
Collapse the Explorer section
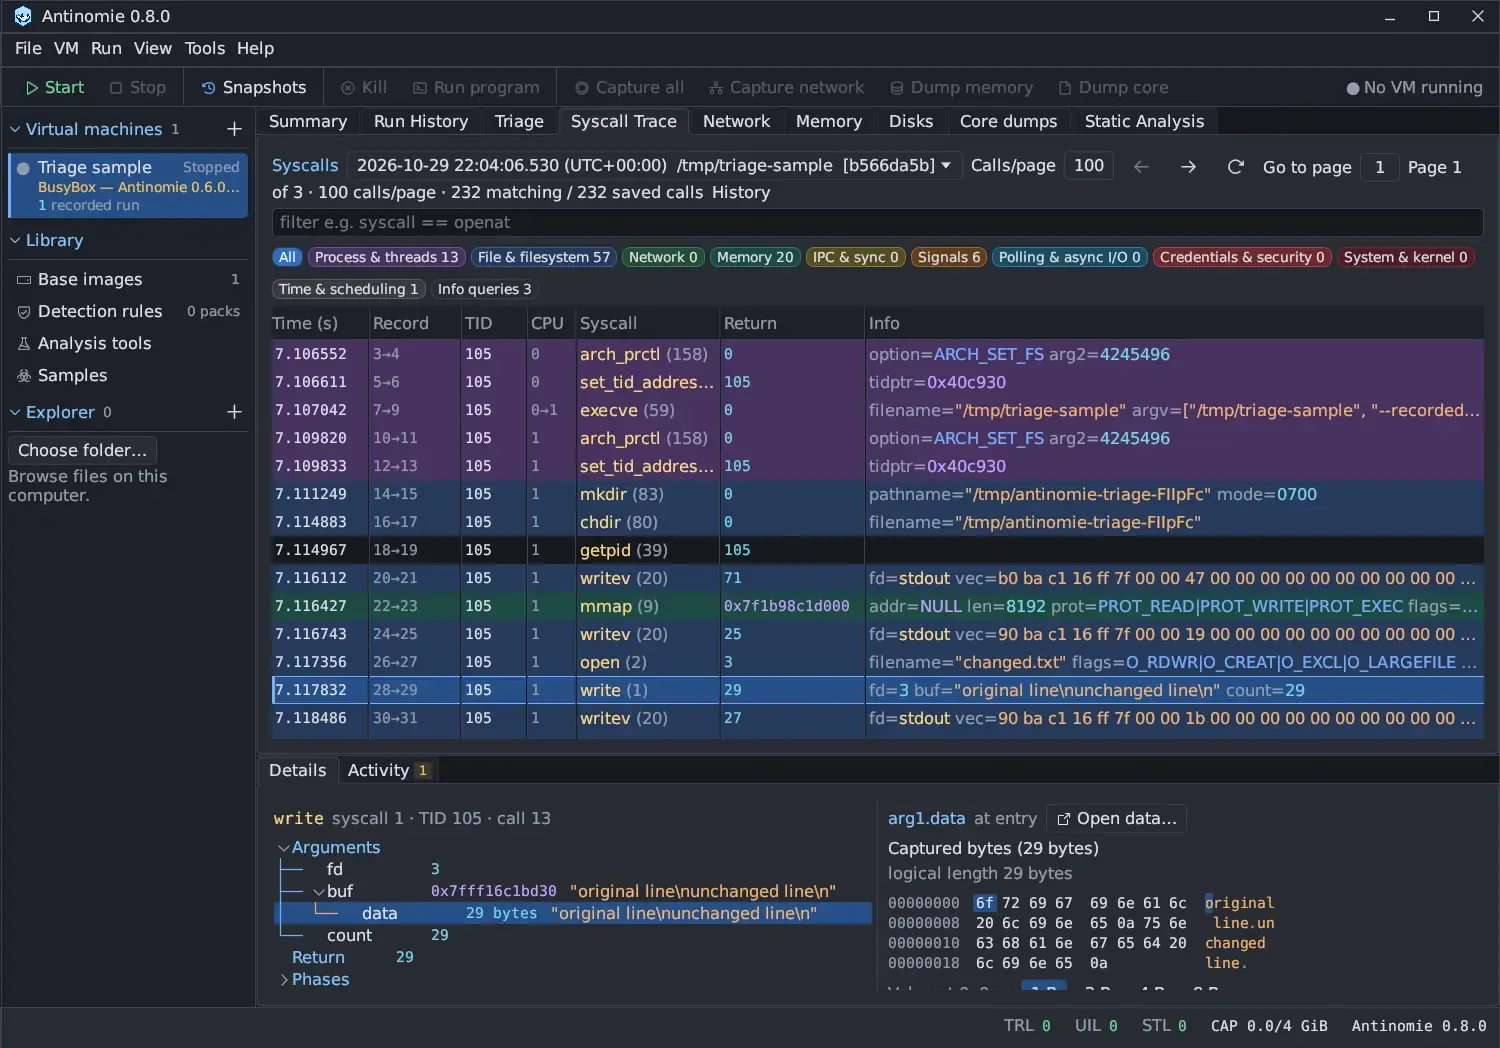click(x=15, y=412)
